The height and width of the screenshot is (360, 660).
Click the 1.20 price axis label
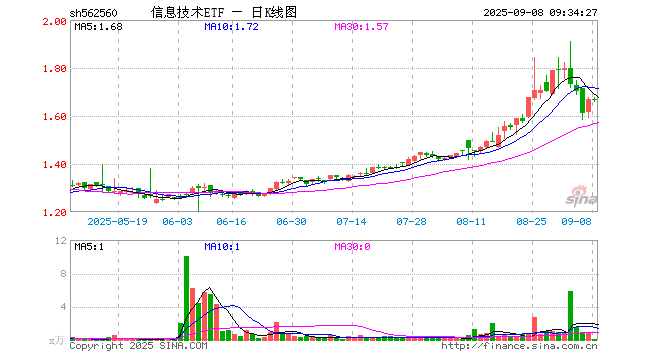[x=54, y=213]
